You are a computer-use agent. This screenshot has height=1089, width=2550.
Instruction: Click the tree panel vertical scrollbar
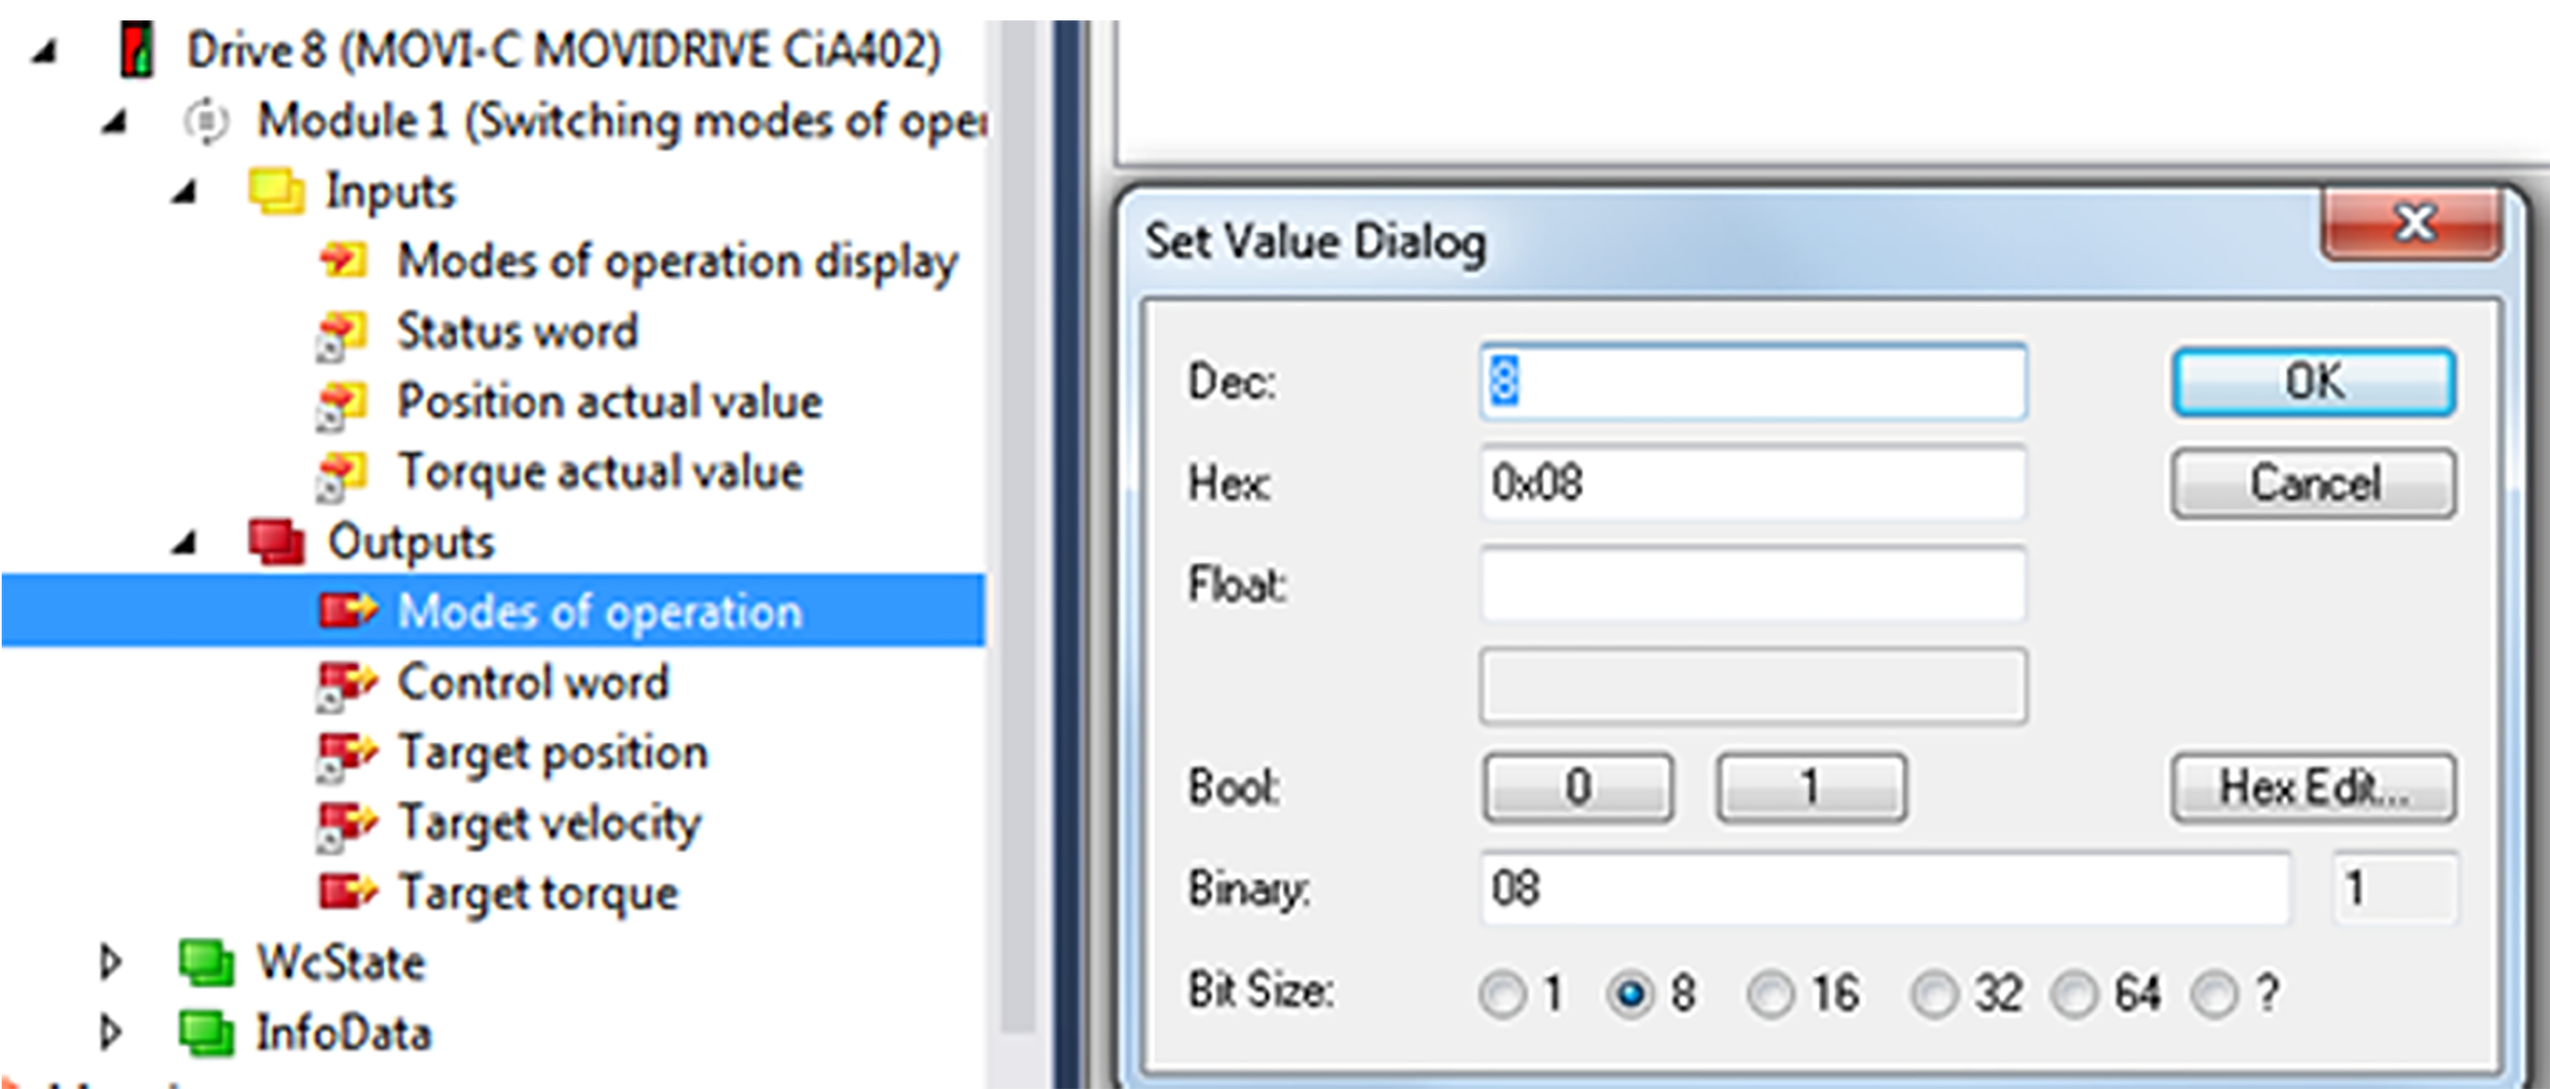(x=1017, y=540)
